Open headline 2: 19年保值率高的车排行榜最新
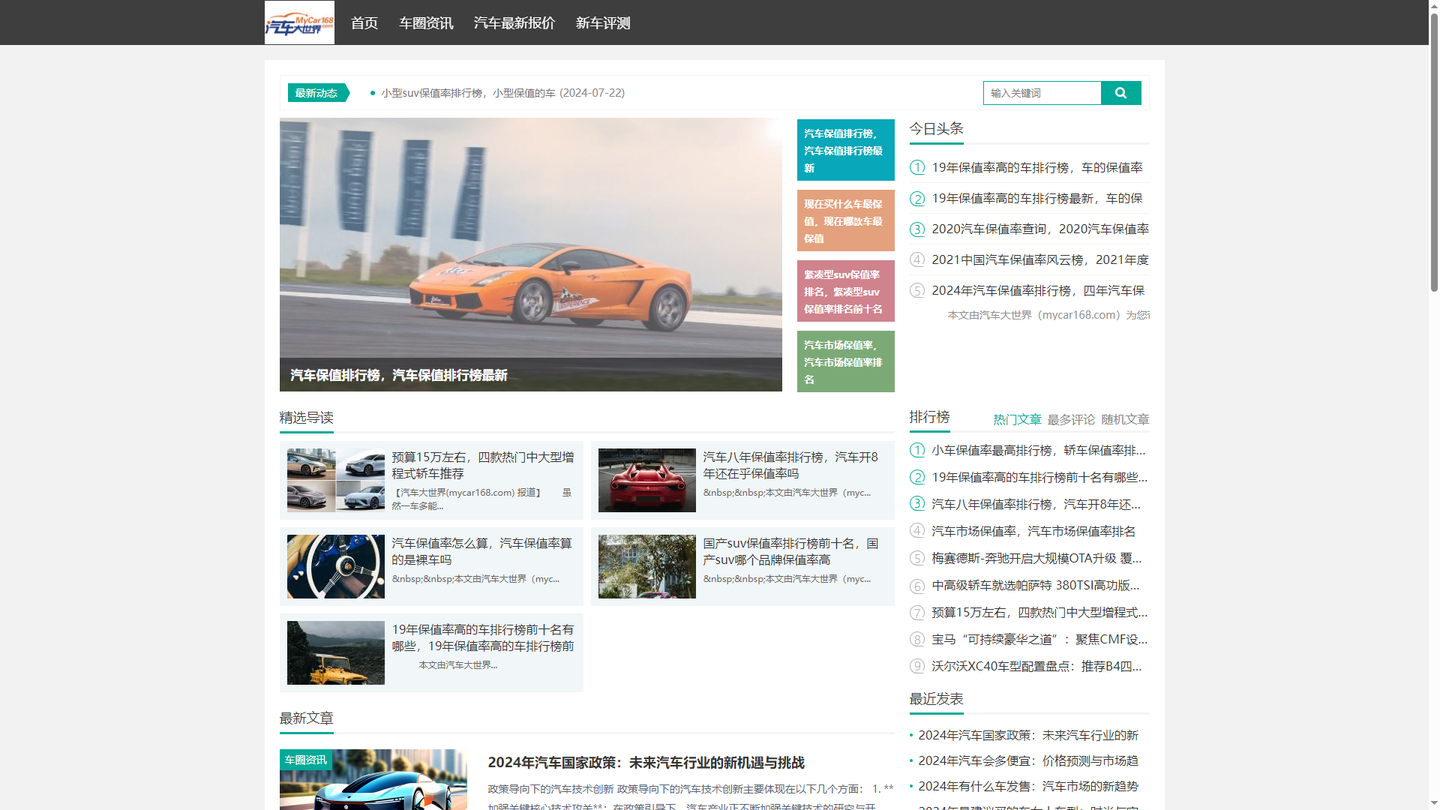The height and width of the screenshot is (810, 1440). 1037,198
